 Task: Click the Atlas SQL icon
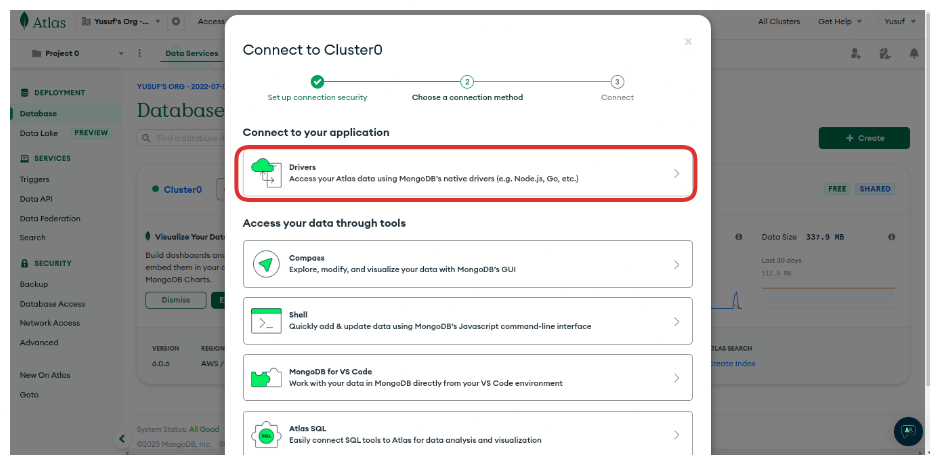(266, 434)
